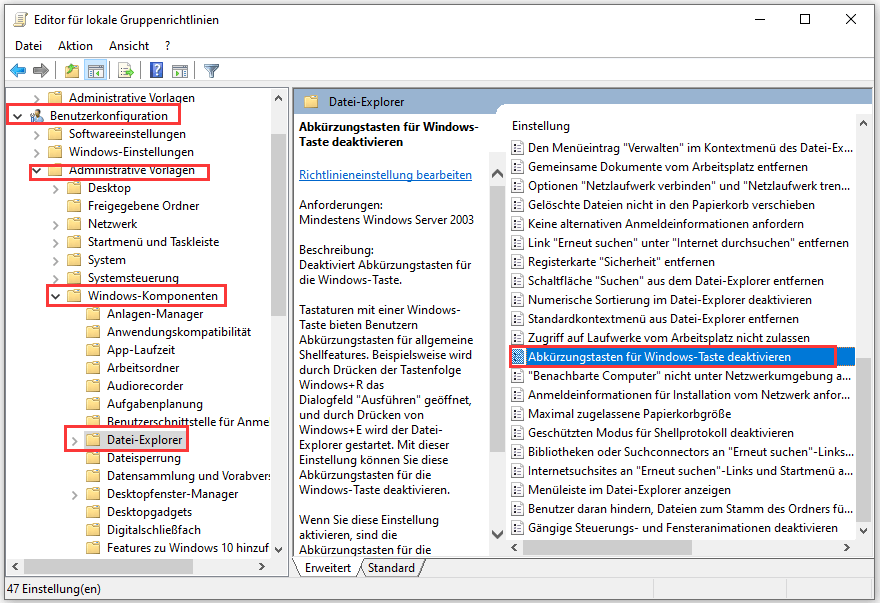Select the Freigegebene Ordner tree item

click(143, 206)
